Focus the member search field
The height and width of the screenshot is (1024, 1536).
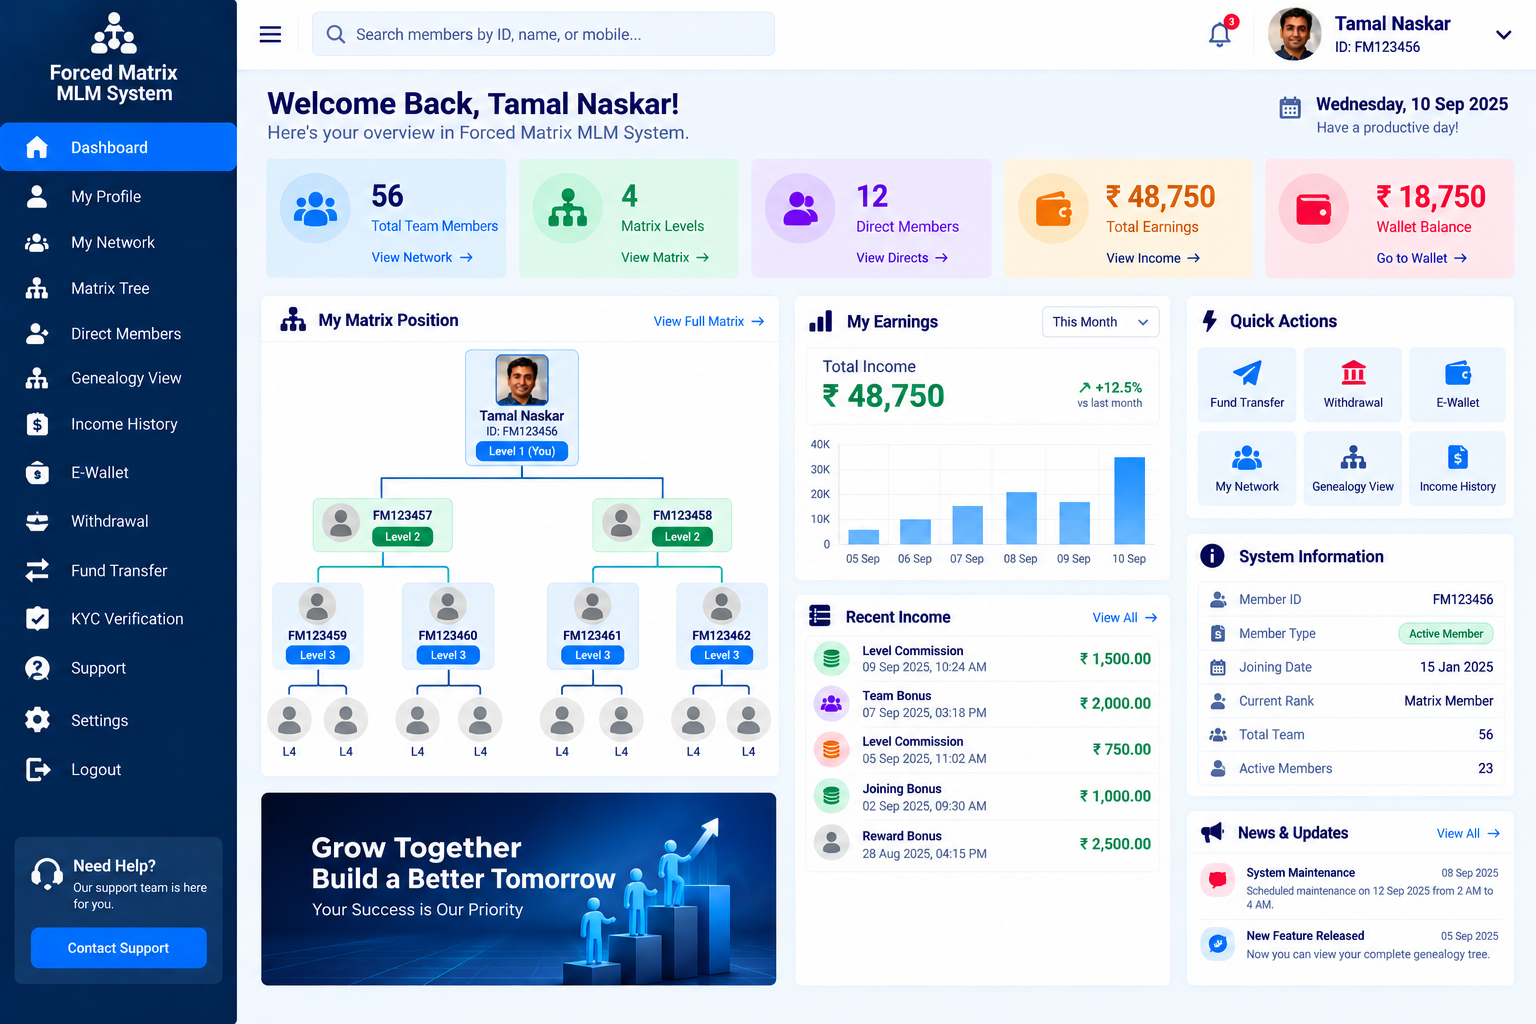[x=543, y=34]
